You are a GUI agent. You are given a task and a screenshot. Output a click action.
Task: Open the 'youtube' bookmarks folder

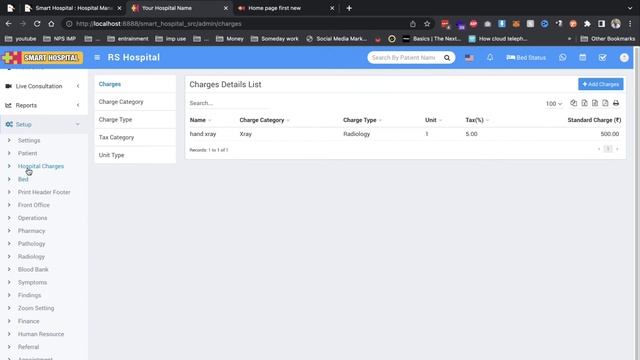click(20, 39)
